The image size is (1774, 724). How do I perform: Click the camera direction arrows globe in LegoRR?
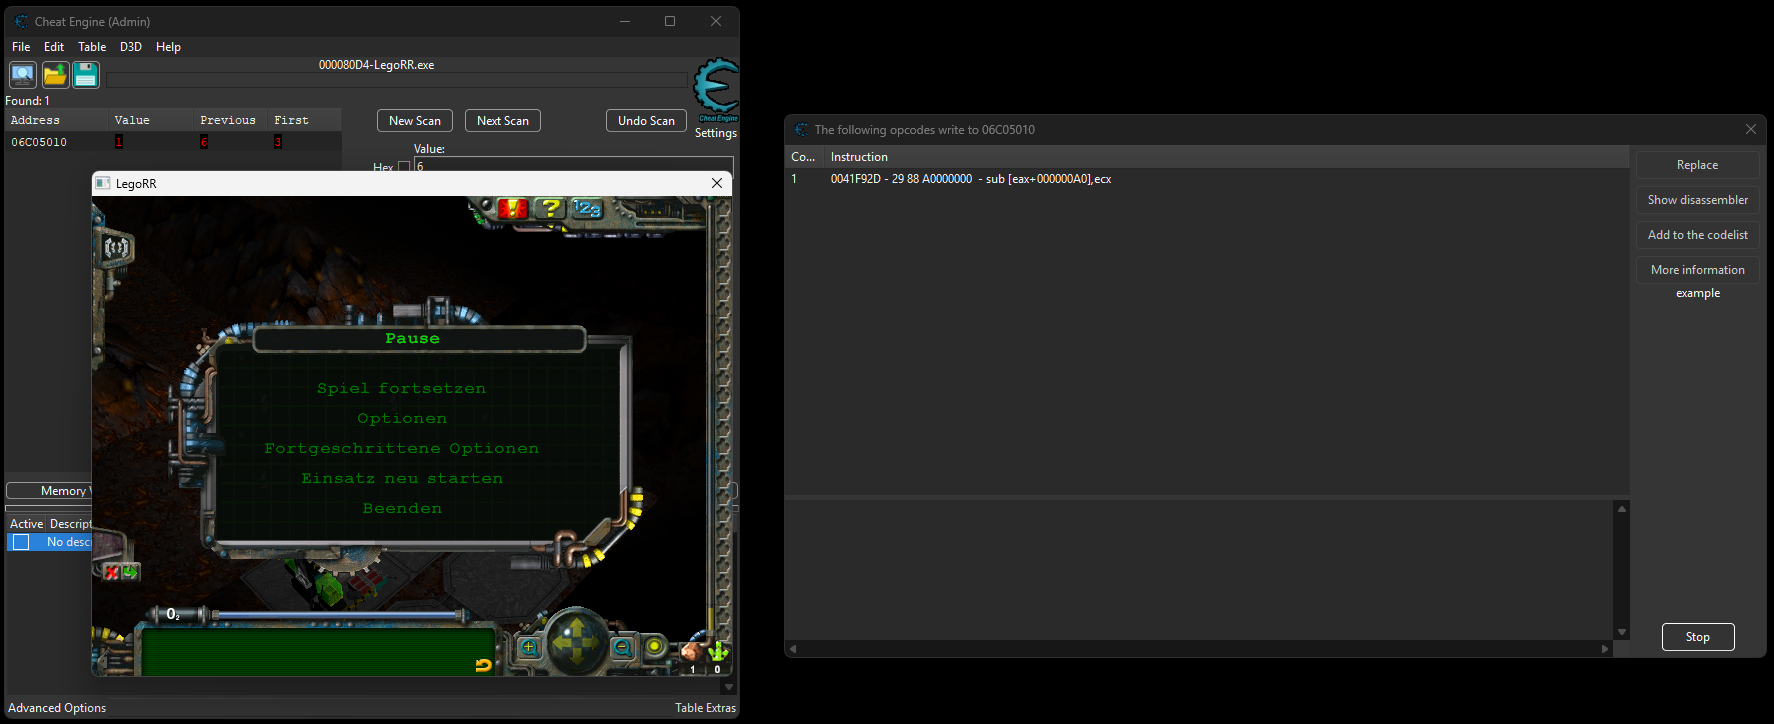[x=576, y=641]
